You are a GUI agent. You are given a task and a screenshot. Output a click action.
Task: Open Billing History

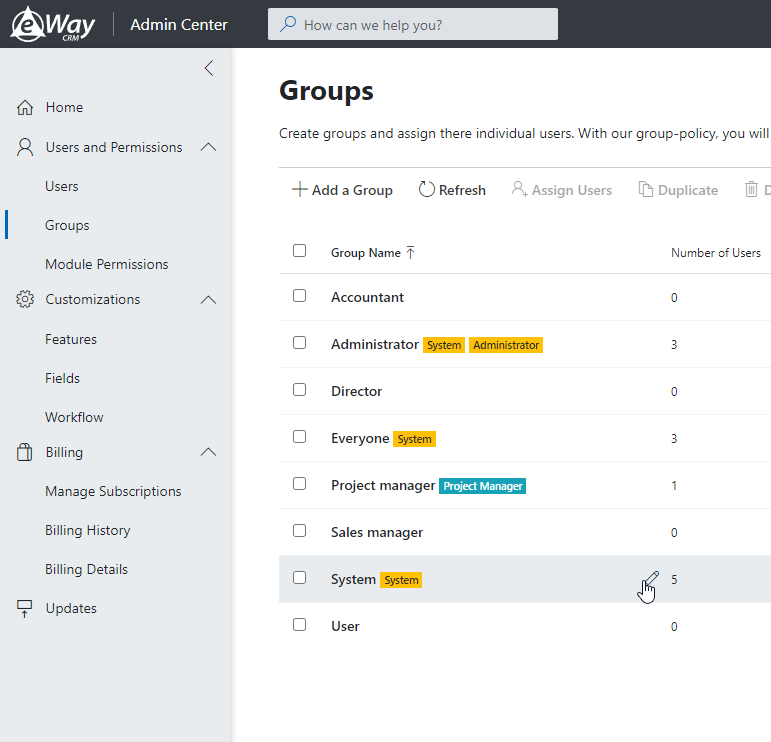pos(88,530)
